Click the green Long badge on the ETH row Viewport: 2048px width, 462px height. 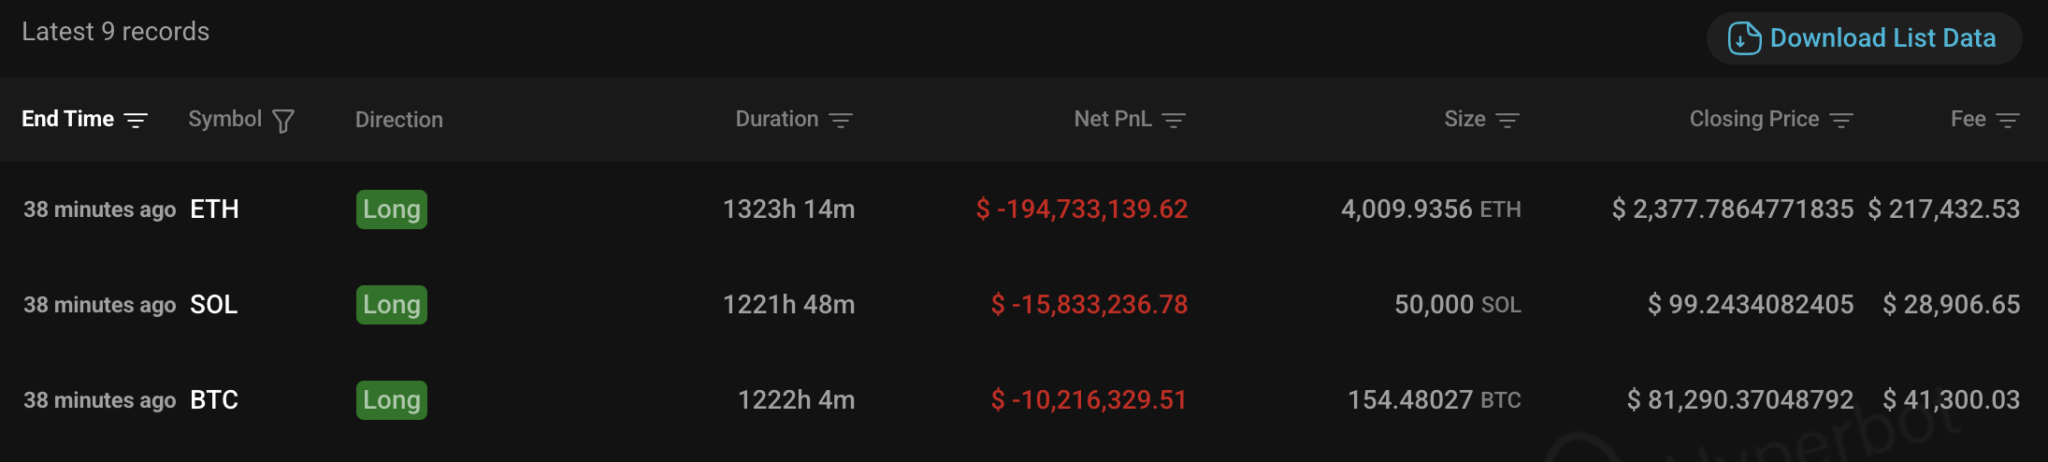(x=392, y=209)
